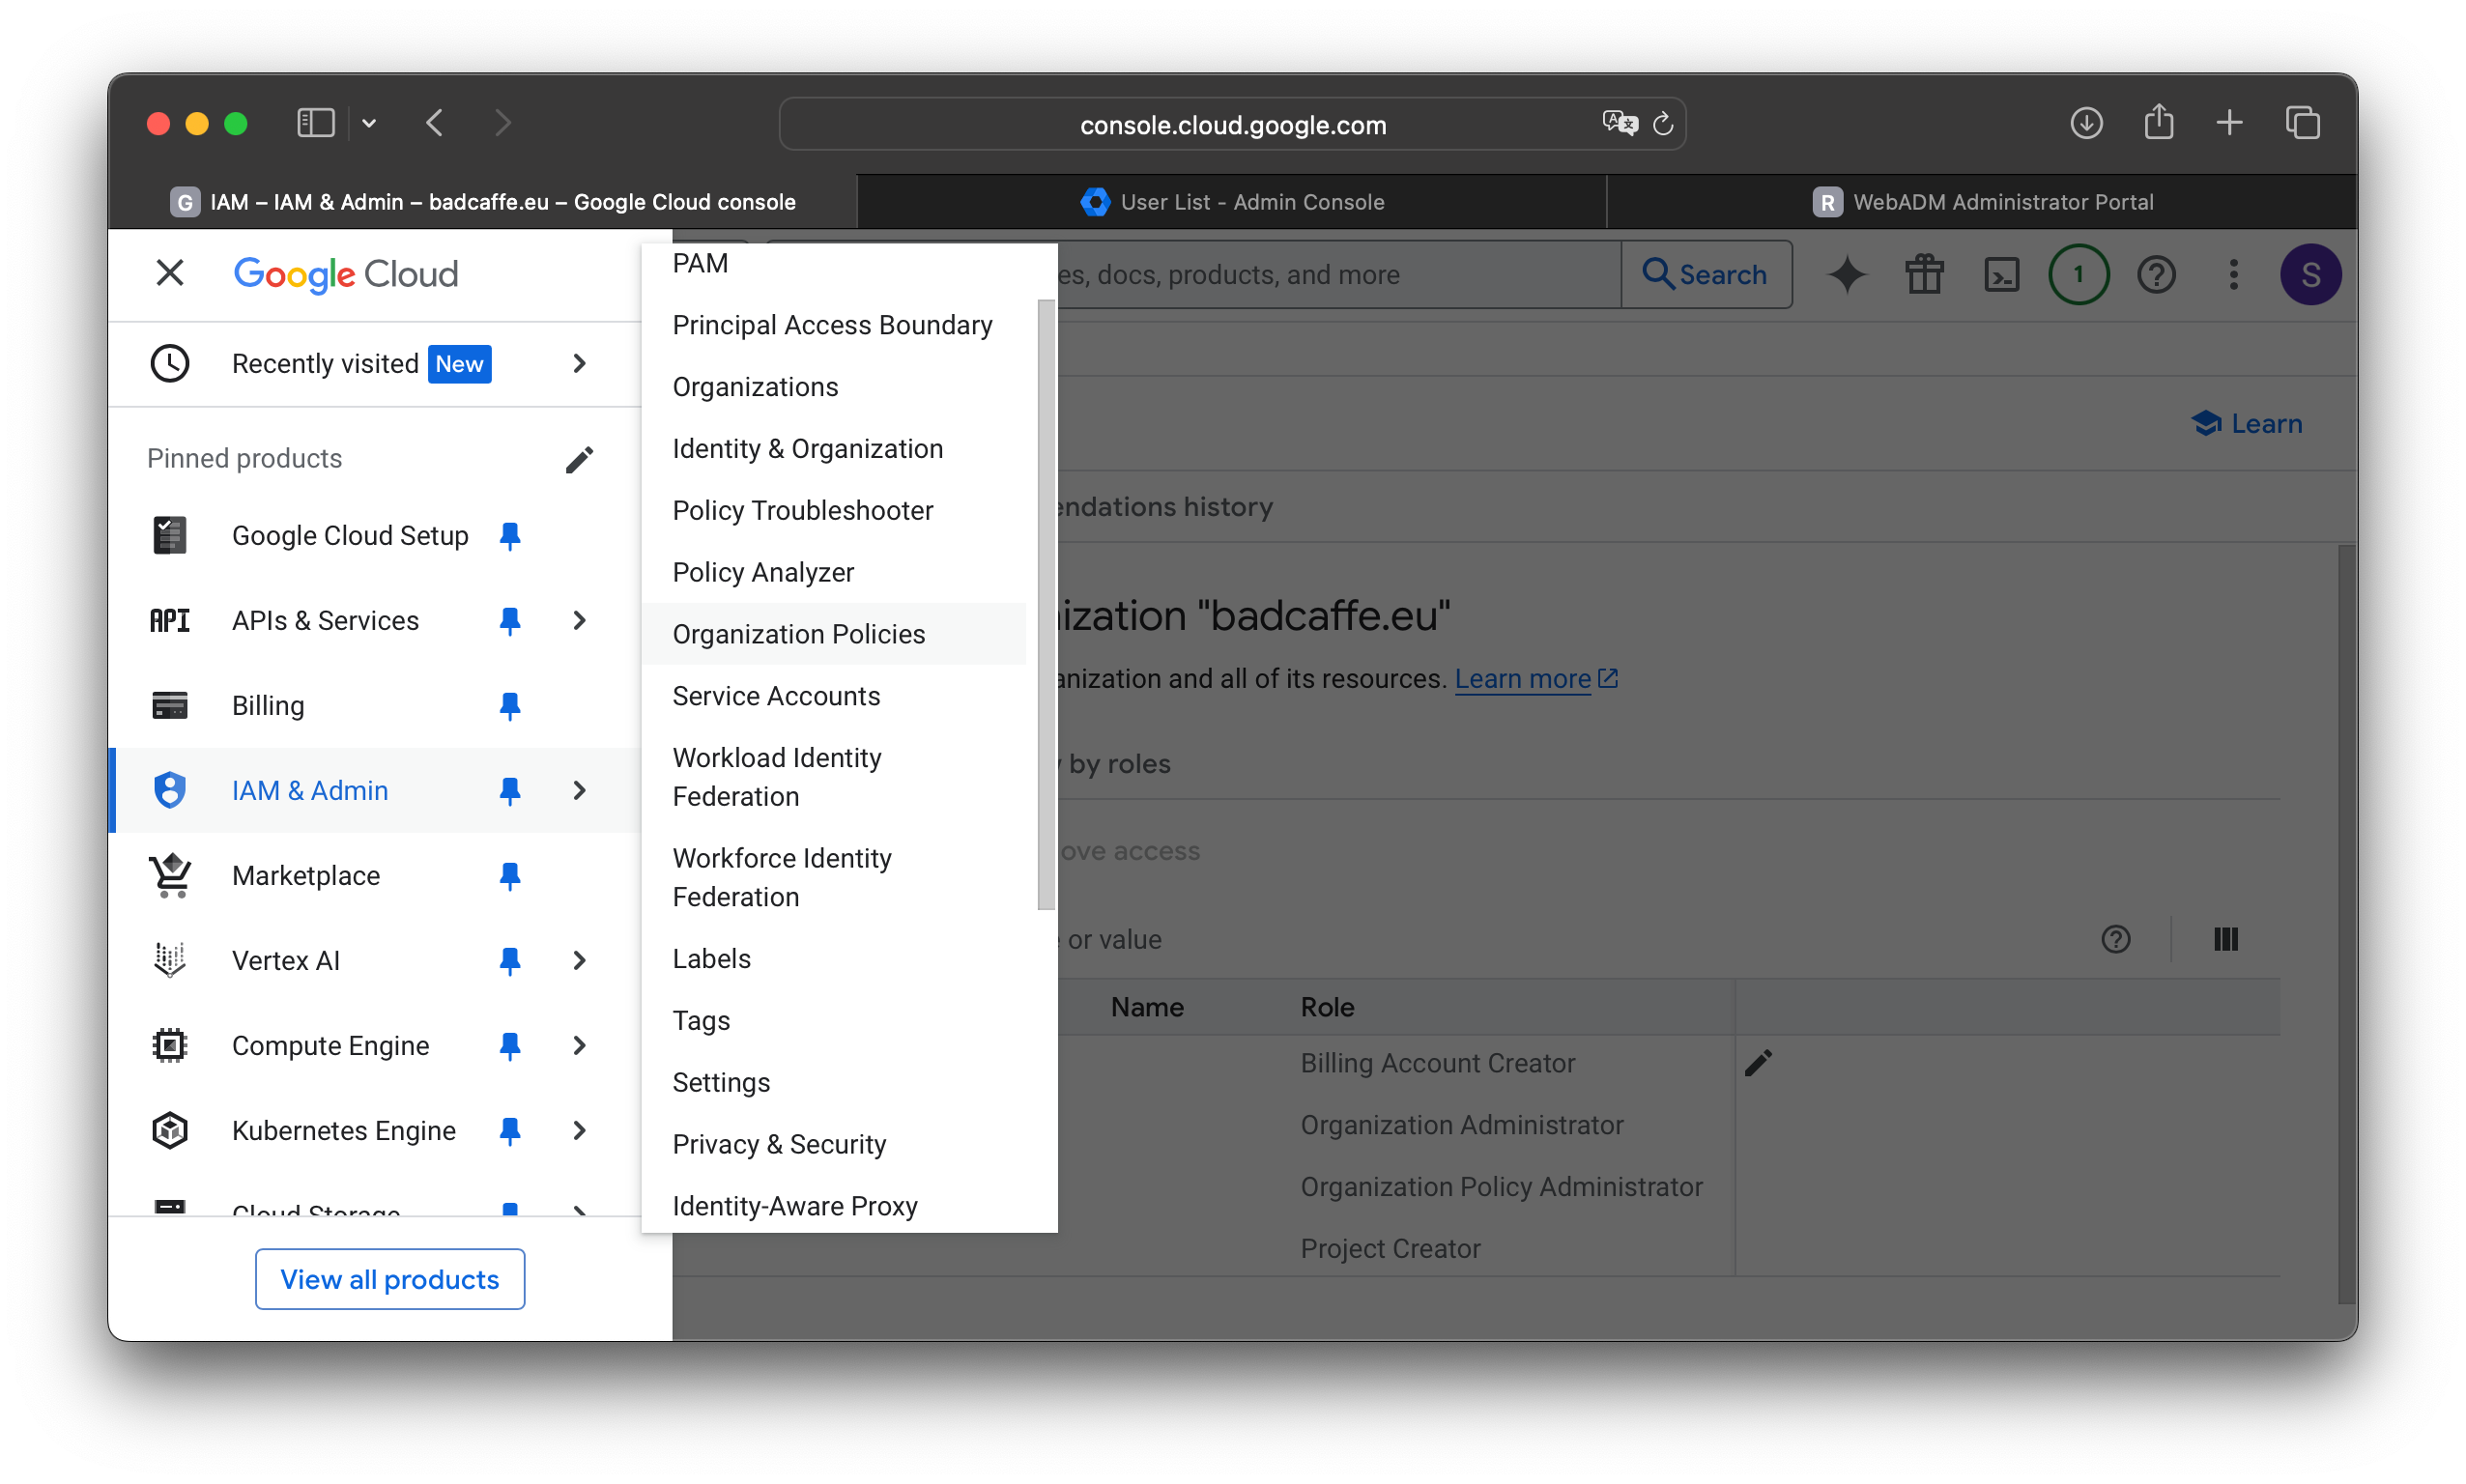Click the Learn button at the right

point(2246,423)
